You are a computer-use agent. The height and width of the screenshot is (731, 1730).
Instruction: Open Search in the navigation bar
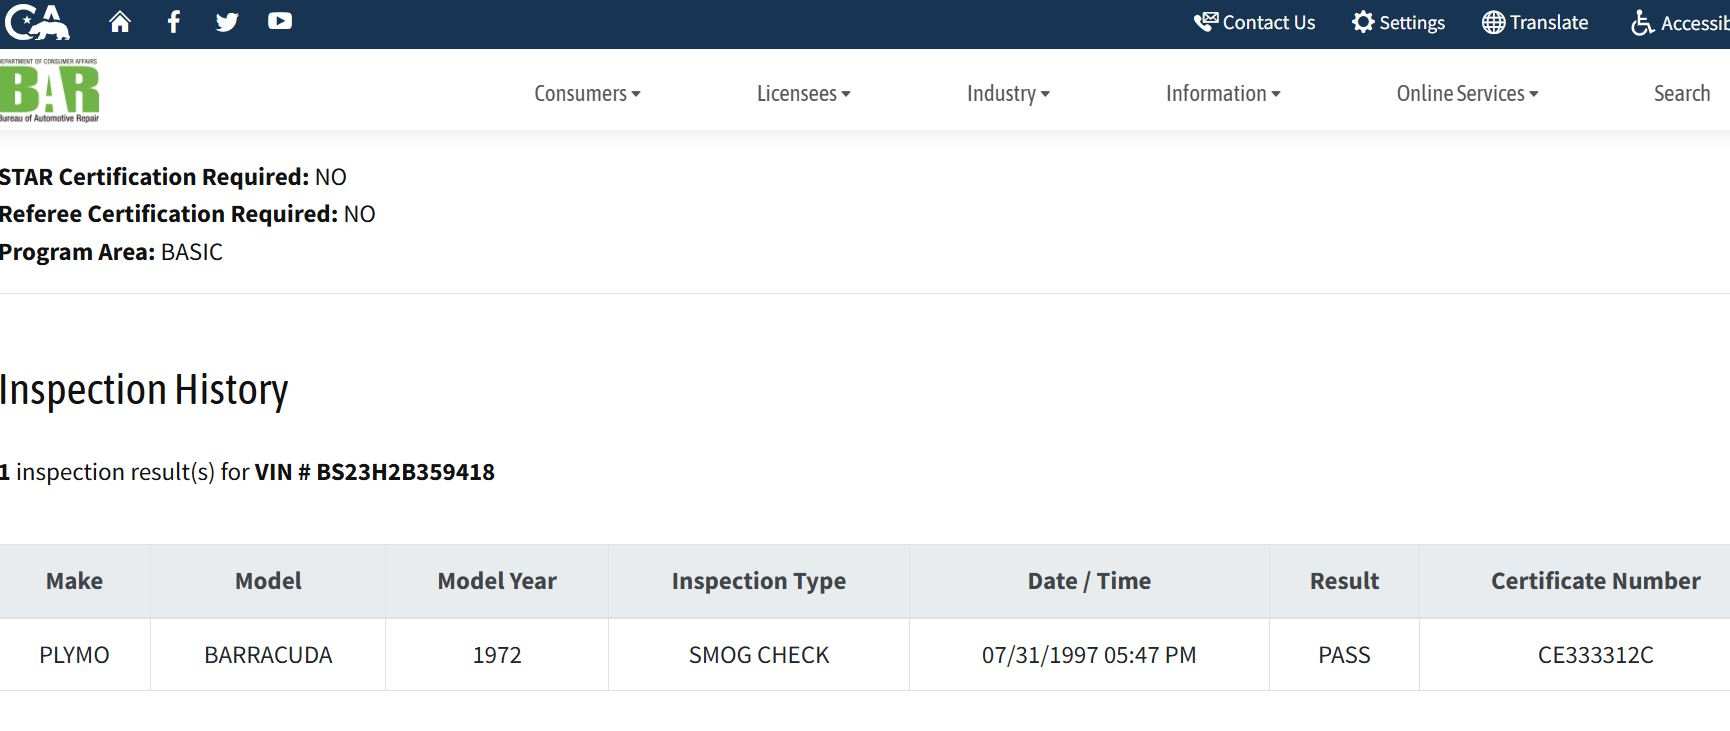(x=1682, y=93)
